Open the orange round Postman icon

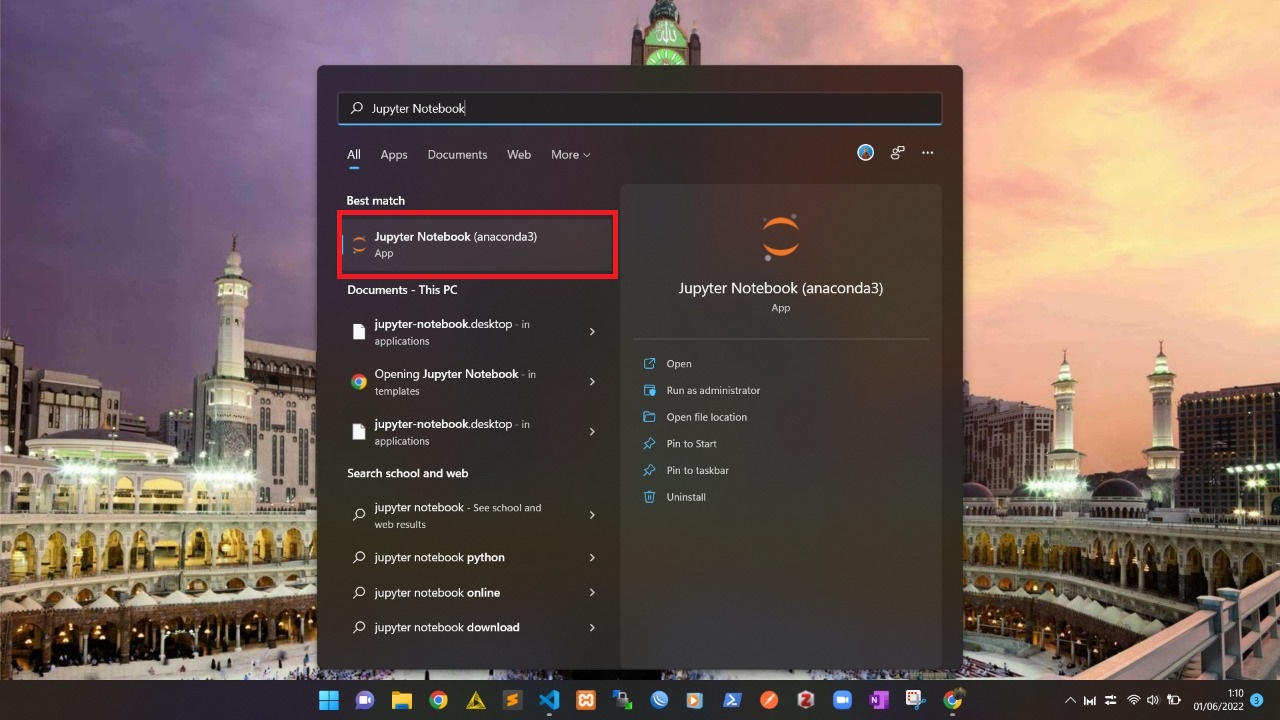click(x=769, y=700)
